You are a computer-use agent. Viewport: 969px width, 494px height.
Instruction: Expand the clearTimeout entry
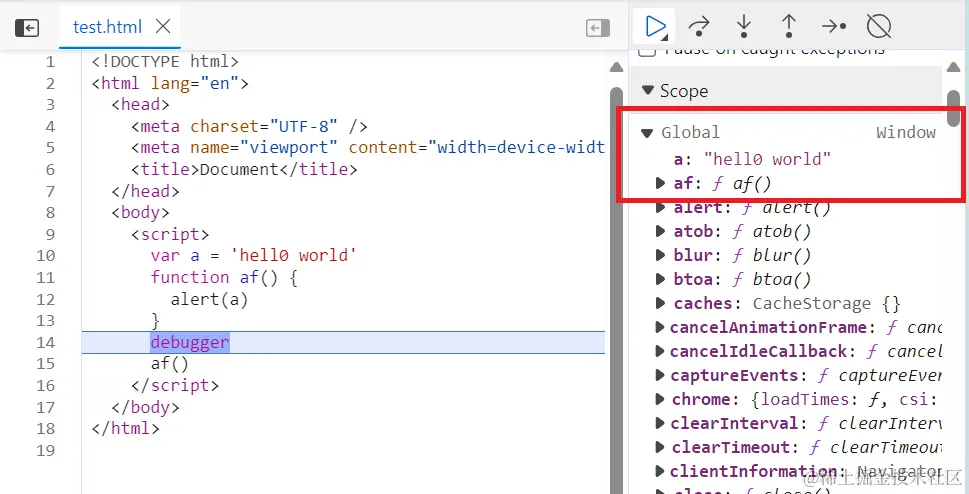pos(660,447)
